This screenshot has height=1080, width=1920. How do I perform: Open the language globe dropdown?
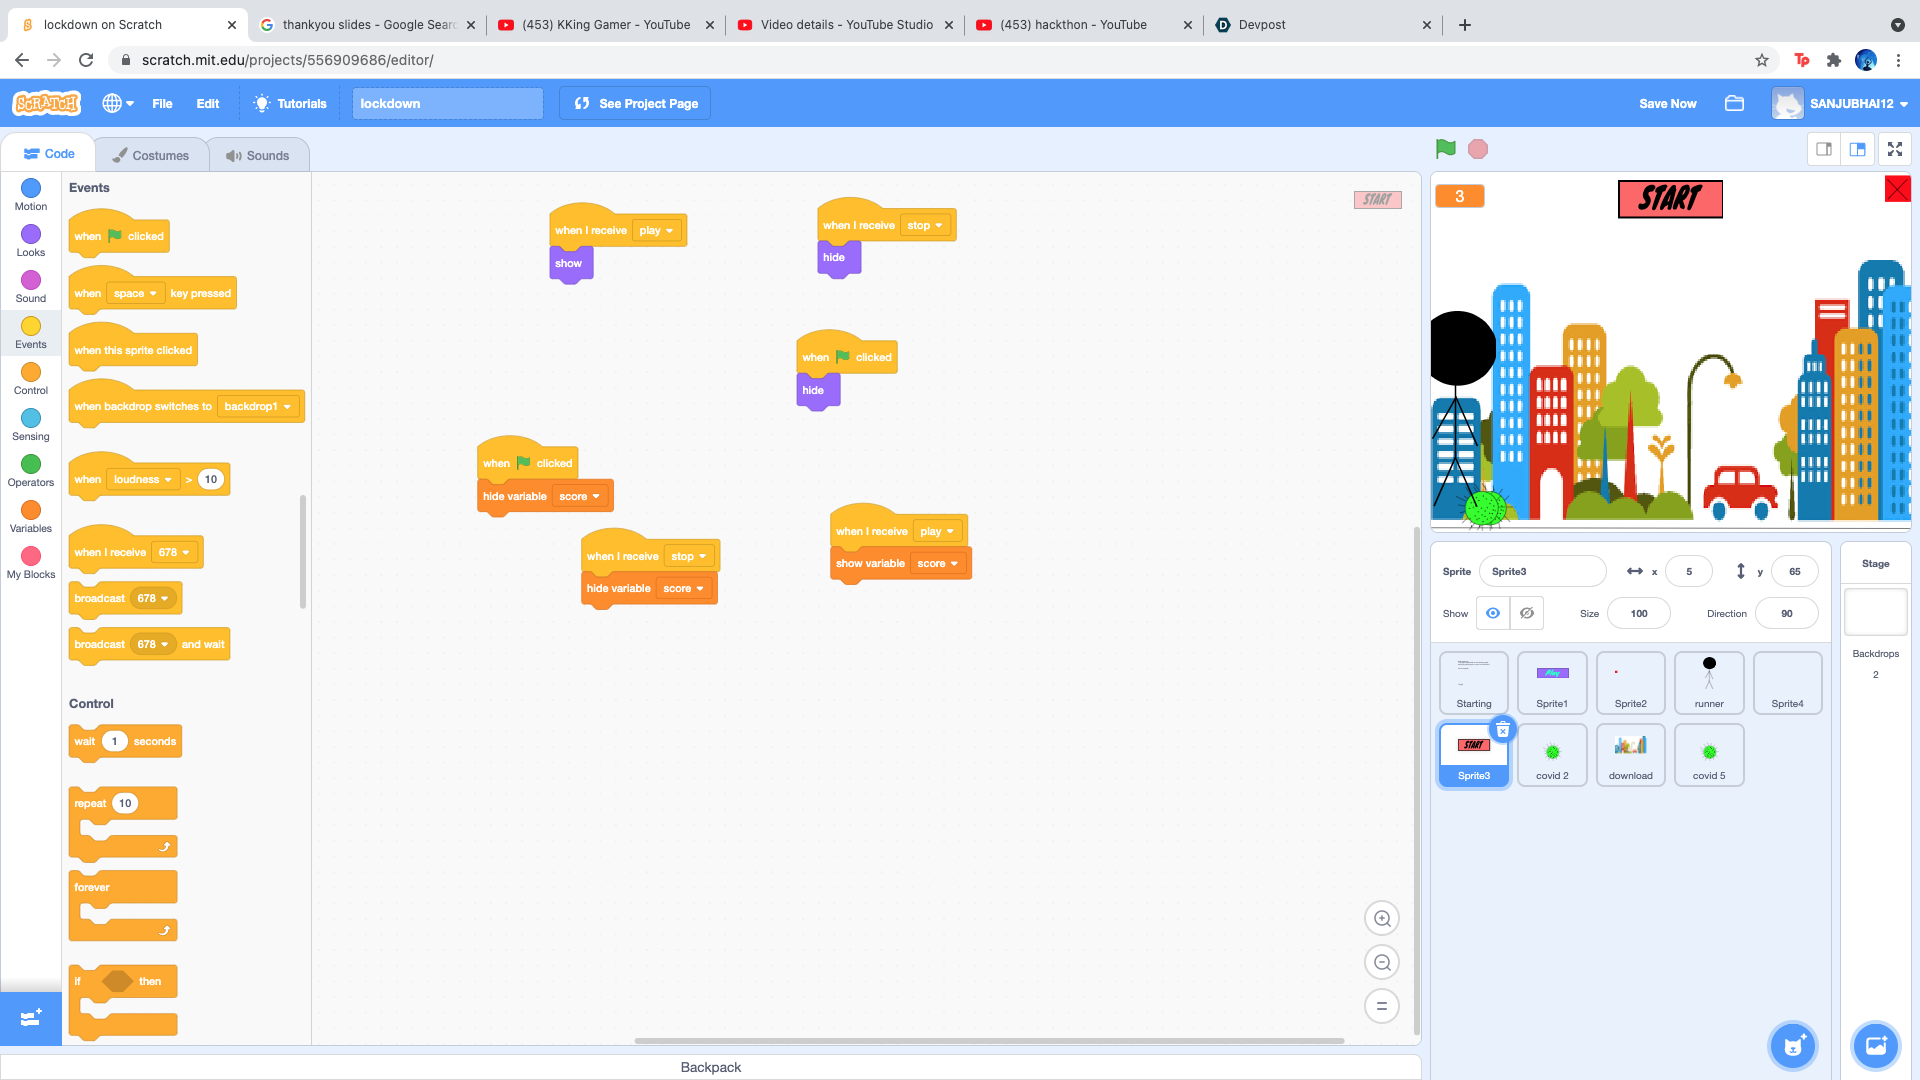coord(117,103)
